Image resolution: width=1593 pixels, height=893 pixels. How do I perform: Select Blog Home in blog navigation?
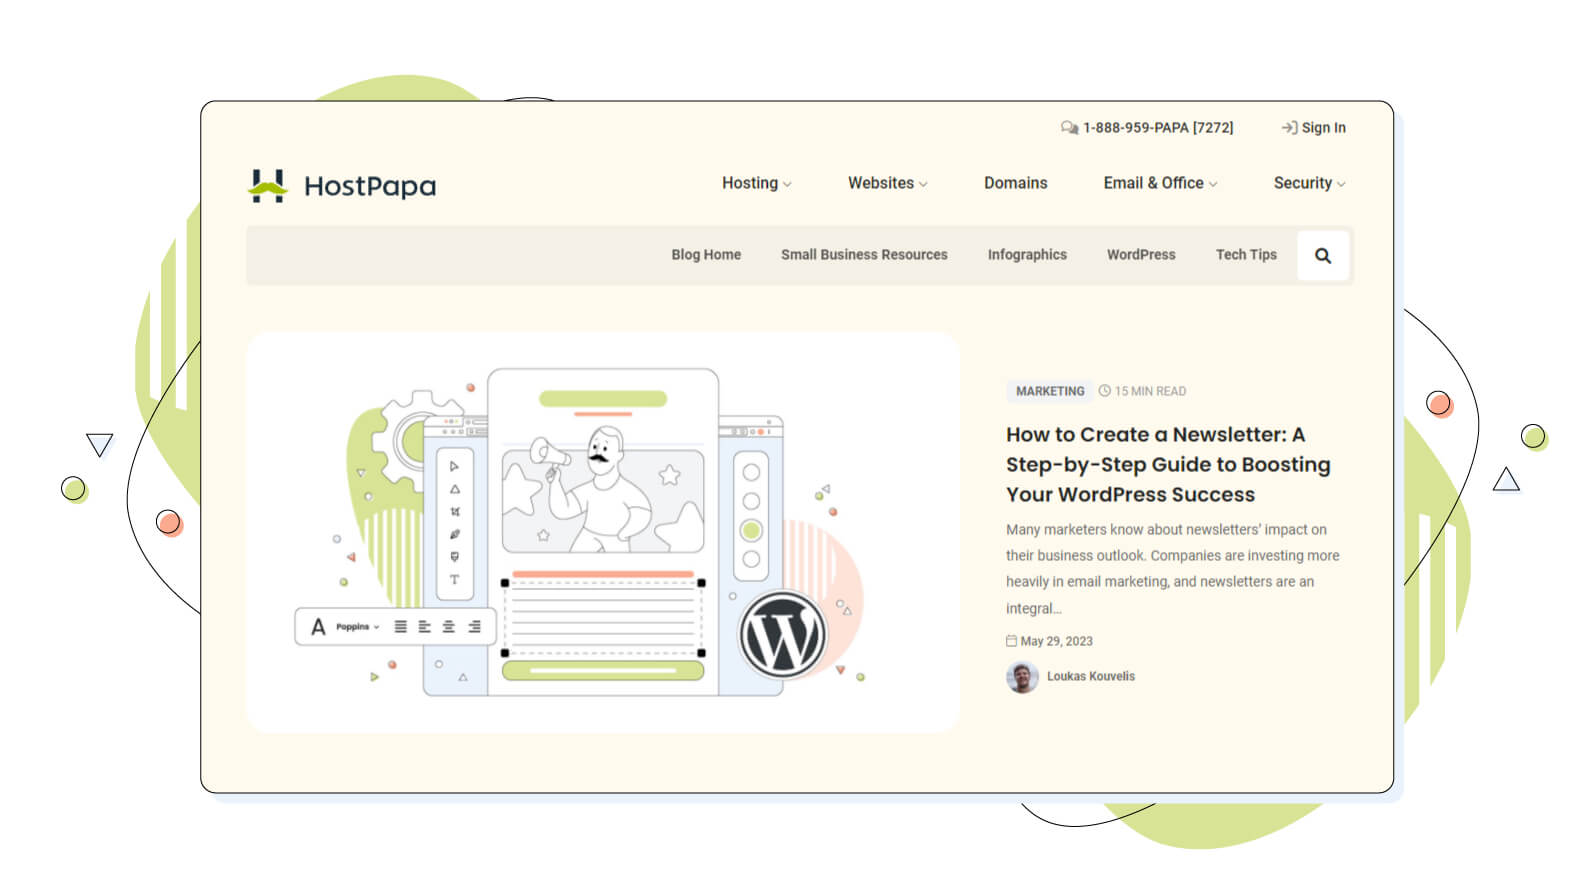click(706, 255)
